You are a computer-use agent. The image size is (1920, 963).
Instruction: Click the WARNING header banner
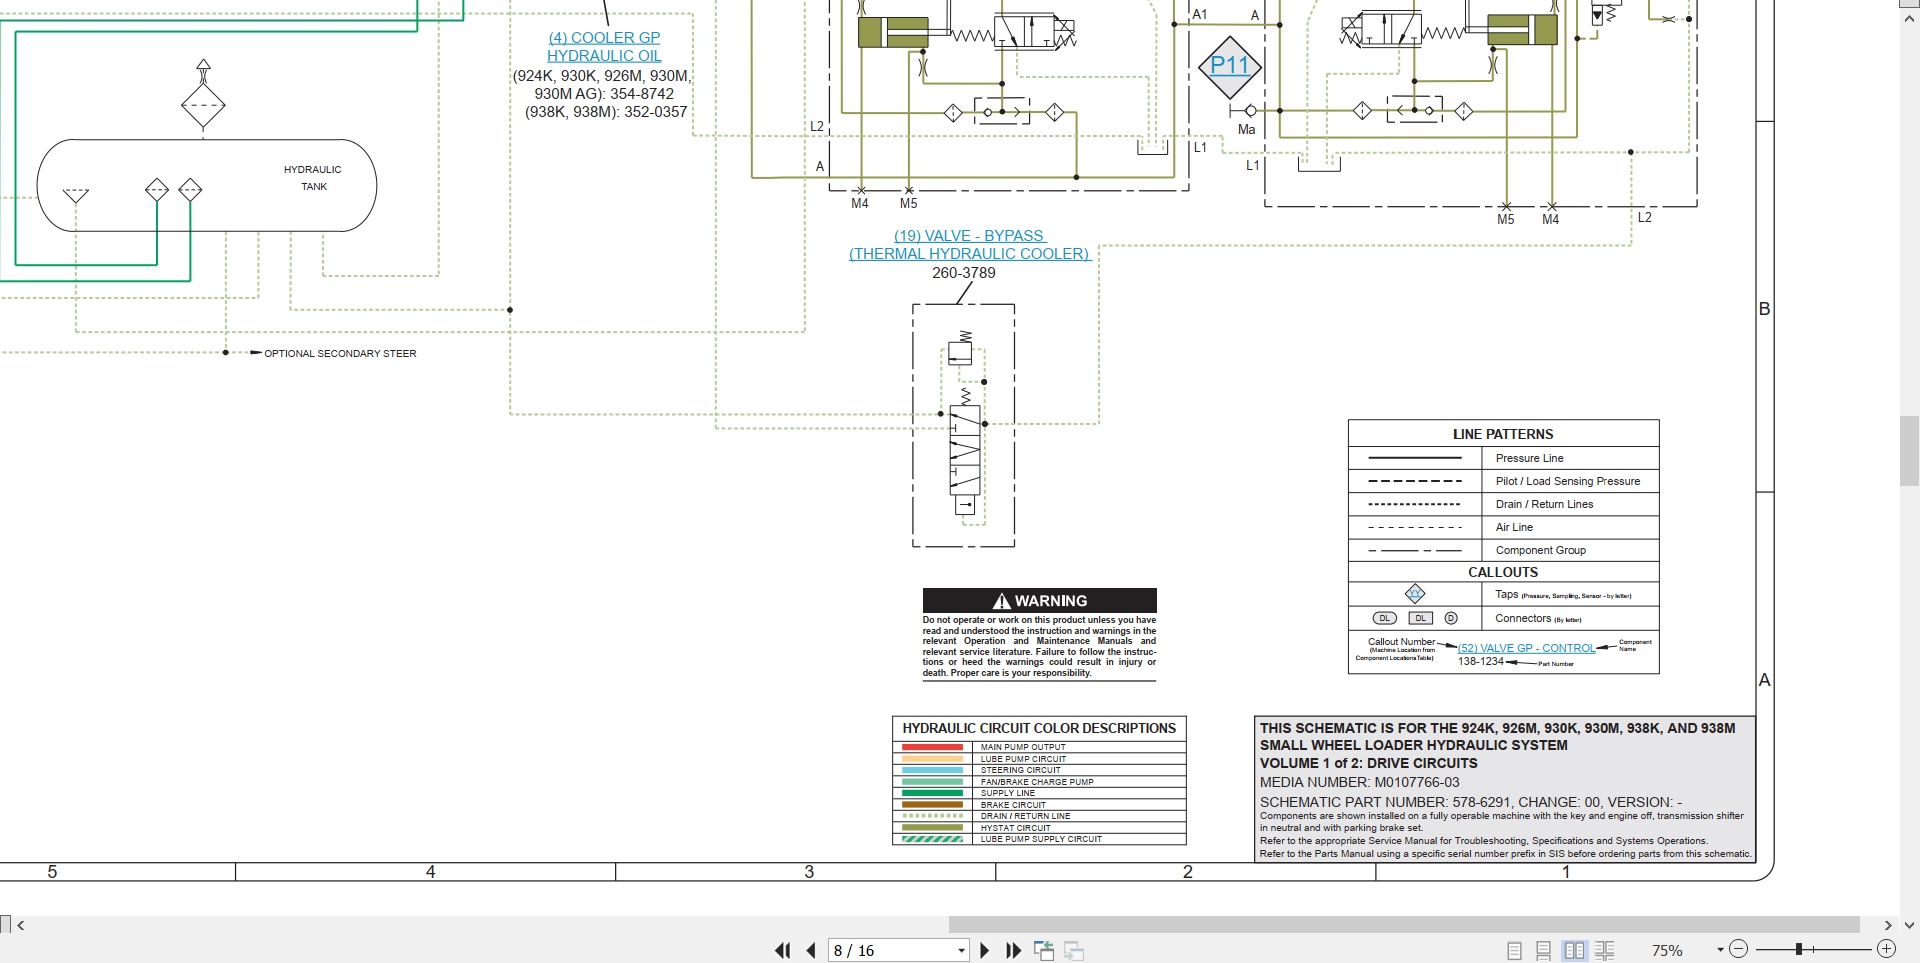click(x=1040, y=600)
